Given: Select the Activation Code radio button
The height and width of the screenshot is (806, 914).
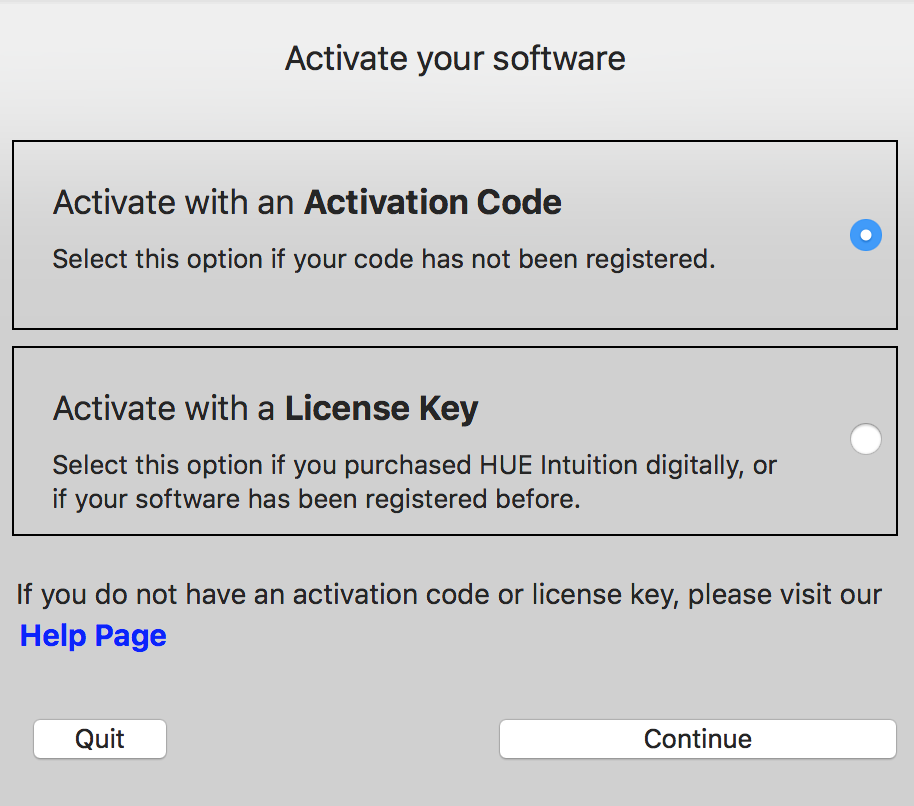Looking at the screenshot, I should coord(866,235).
